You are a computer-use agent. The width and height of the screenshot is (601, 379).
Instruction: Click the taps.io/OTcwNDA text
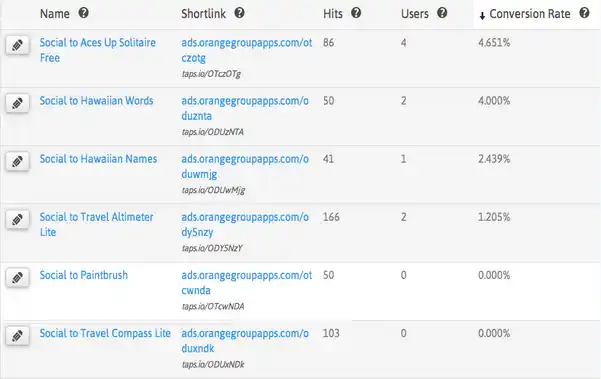[x=213, y=307]
